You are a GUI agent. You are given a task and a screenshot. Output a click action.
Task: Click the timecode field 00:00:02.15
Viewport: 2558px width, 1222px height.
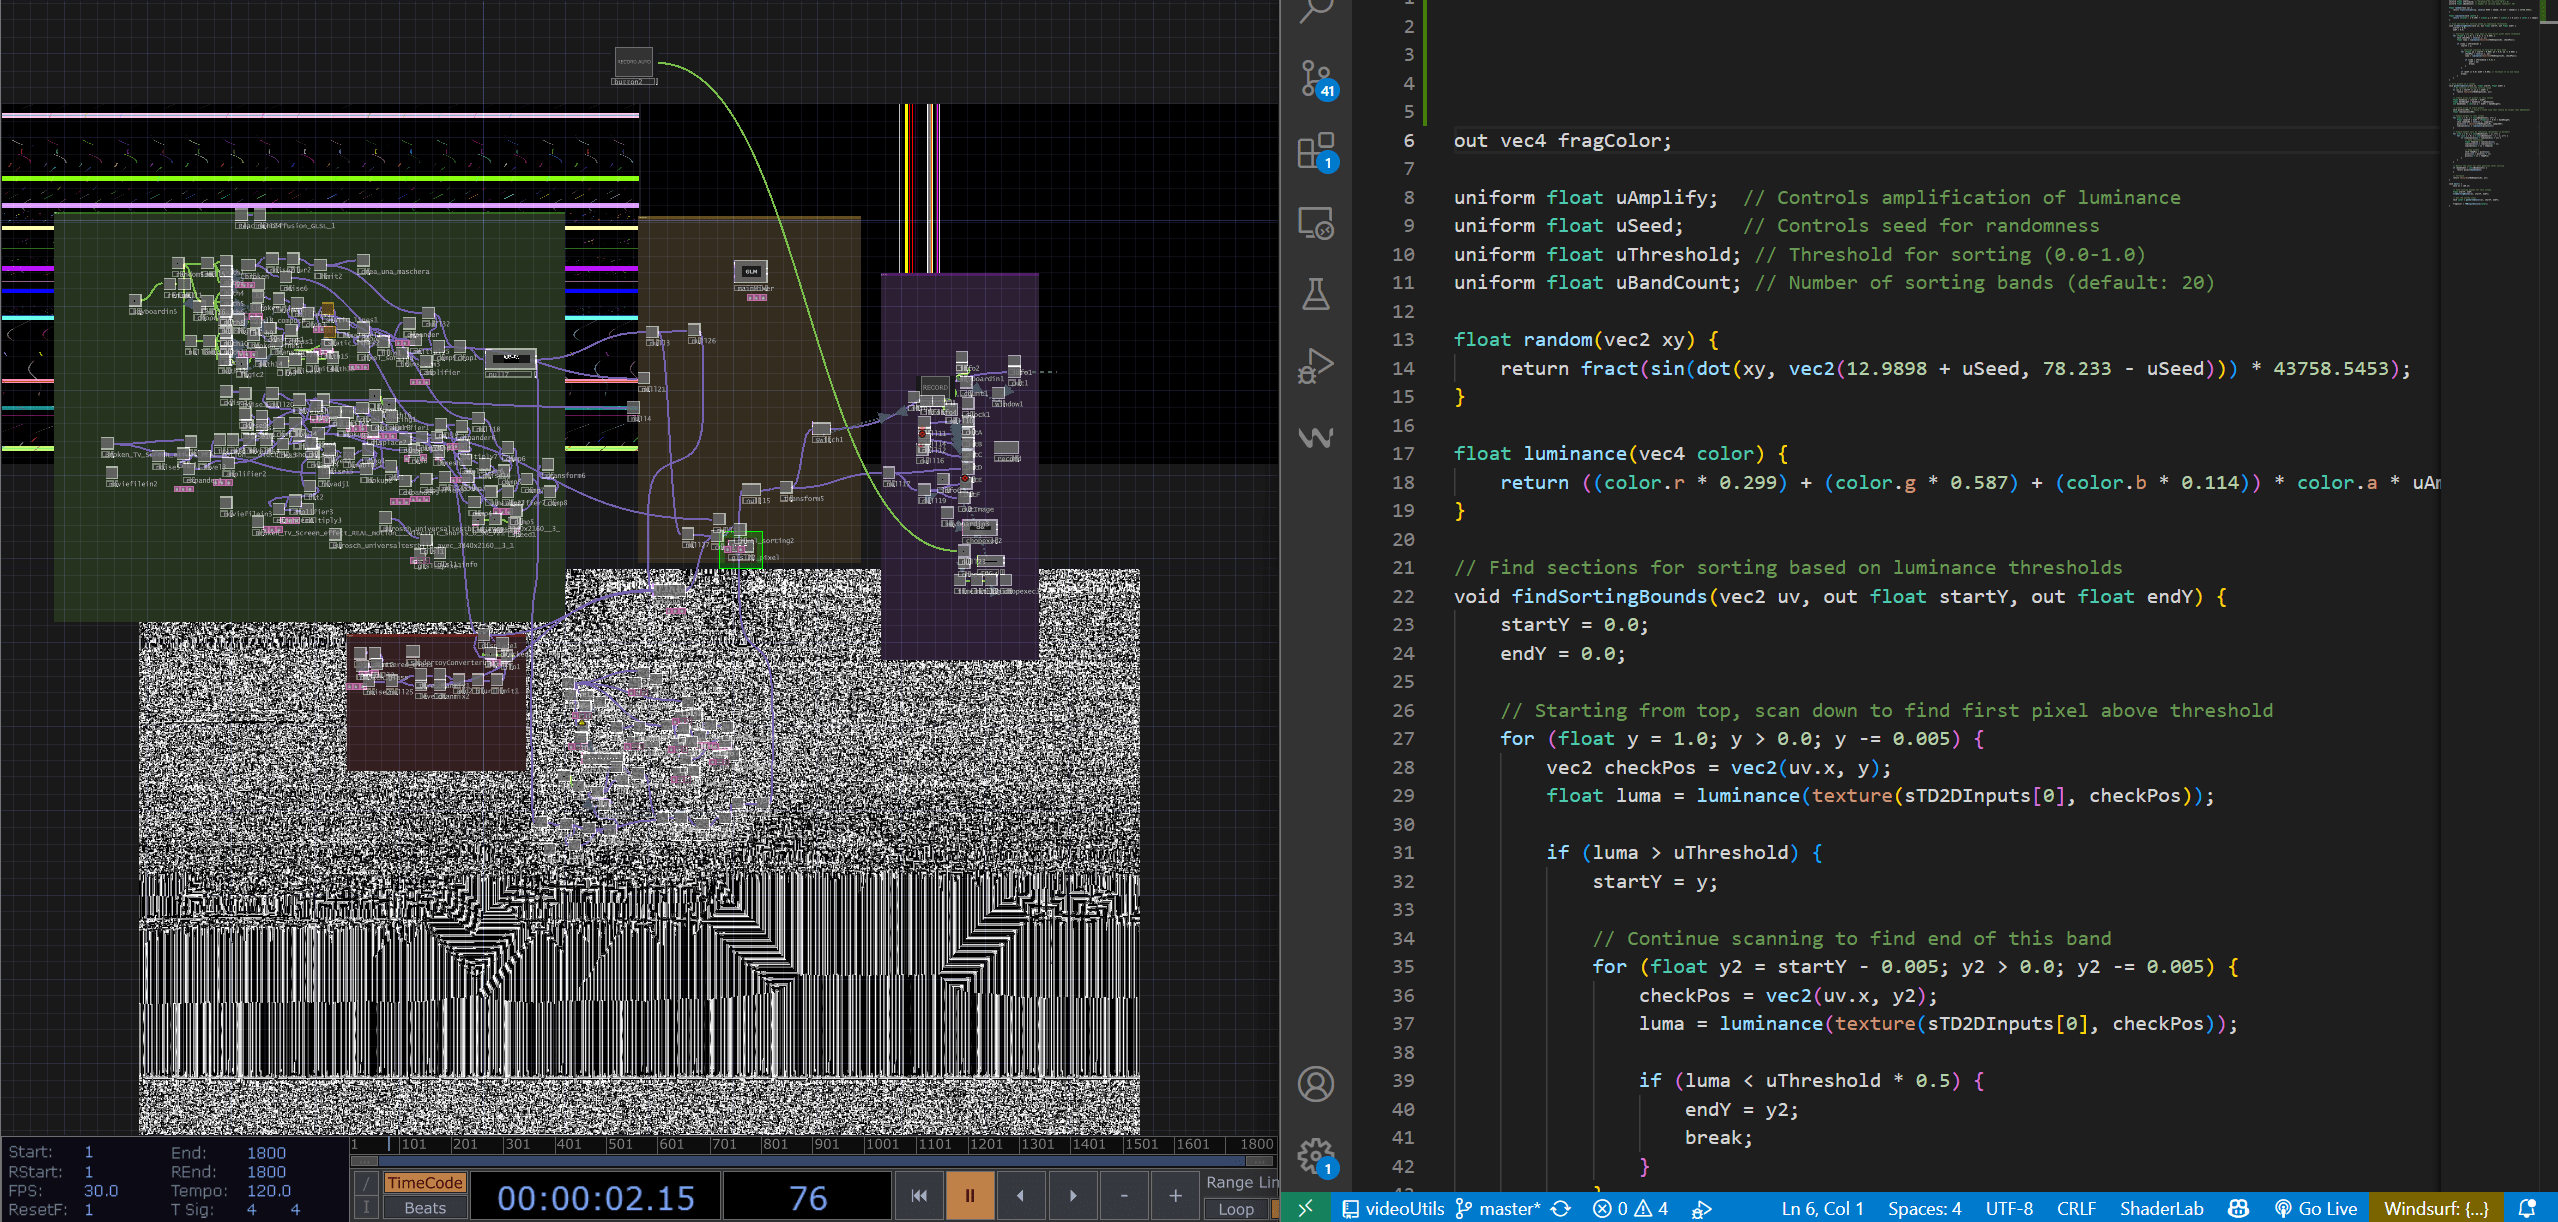[596, 1197]
